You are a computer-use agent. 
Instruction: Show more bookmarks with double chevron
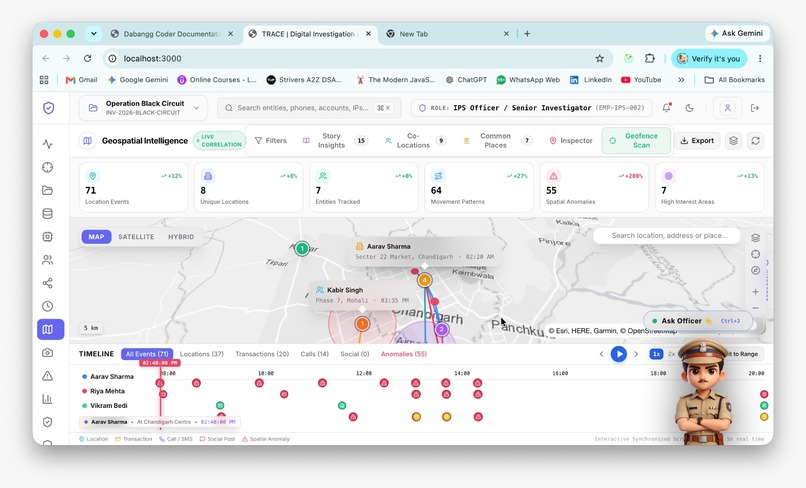(681, 80)
